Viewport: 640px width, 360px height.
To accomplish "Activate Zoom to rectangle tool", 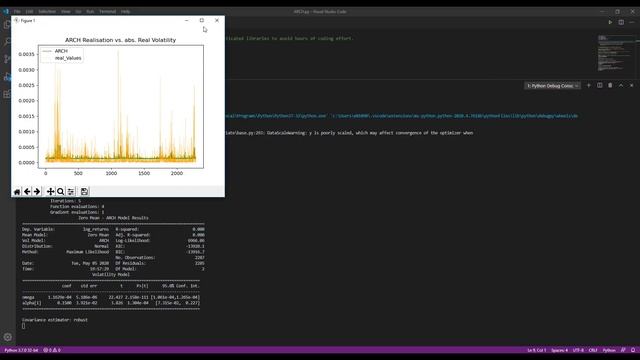I will (x=60, y=191).
